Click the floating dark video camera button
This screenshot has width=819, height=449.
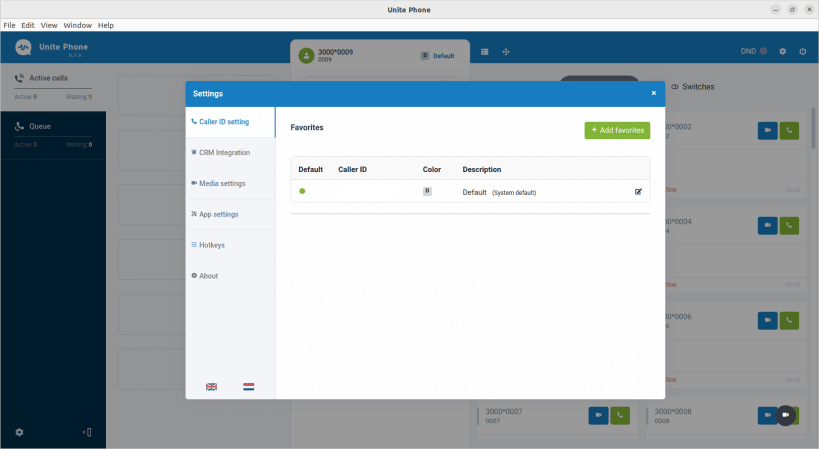(786, 415)
